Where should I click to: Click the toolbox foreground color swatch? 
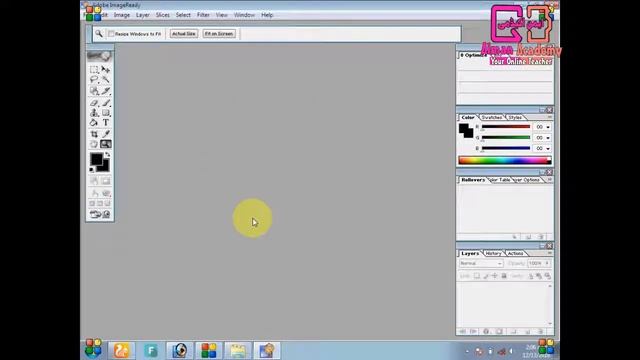click(96, 159)
